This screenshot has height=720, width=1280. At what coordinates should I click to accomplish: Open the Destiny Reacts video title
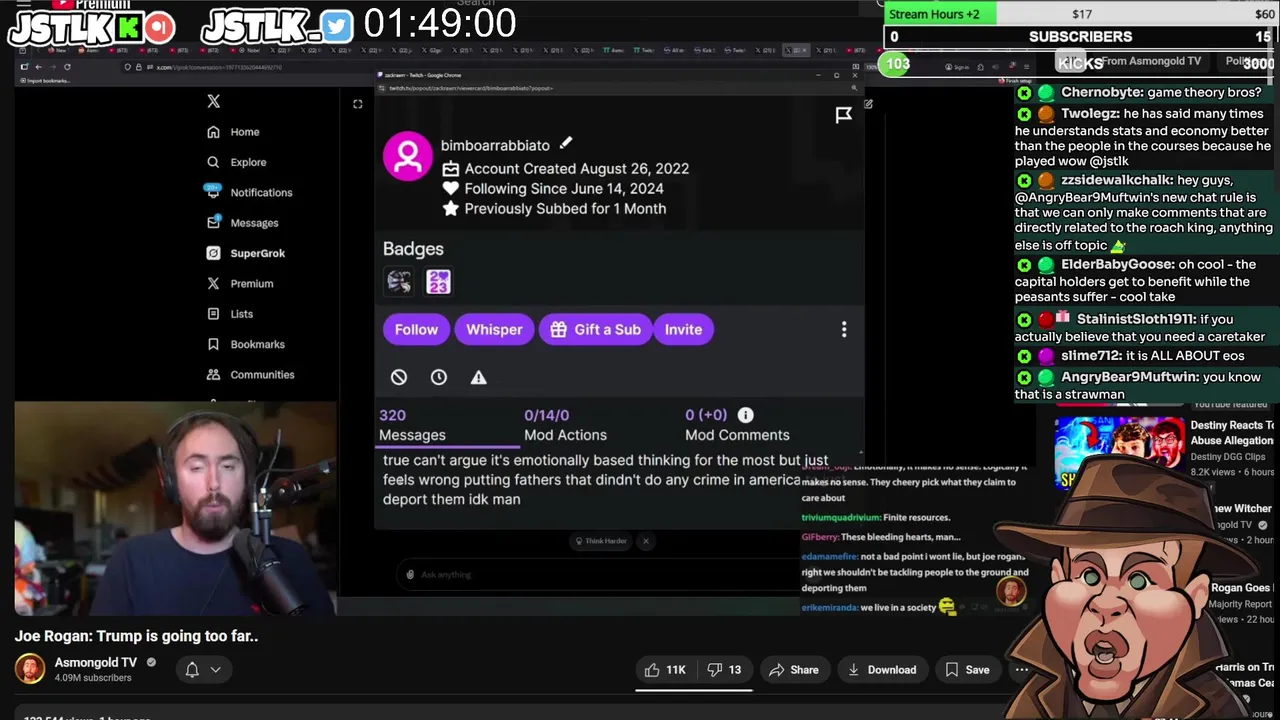[x=1232, y=432]
